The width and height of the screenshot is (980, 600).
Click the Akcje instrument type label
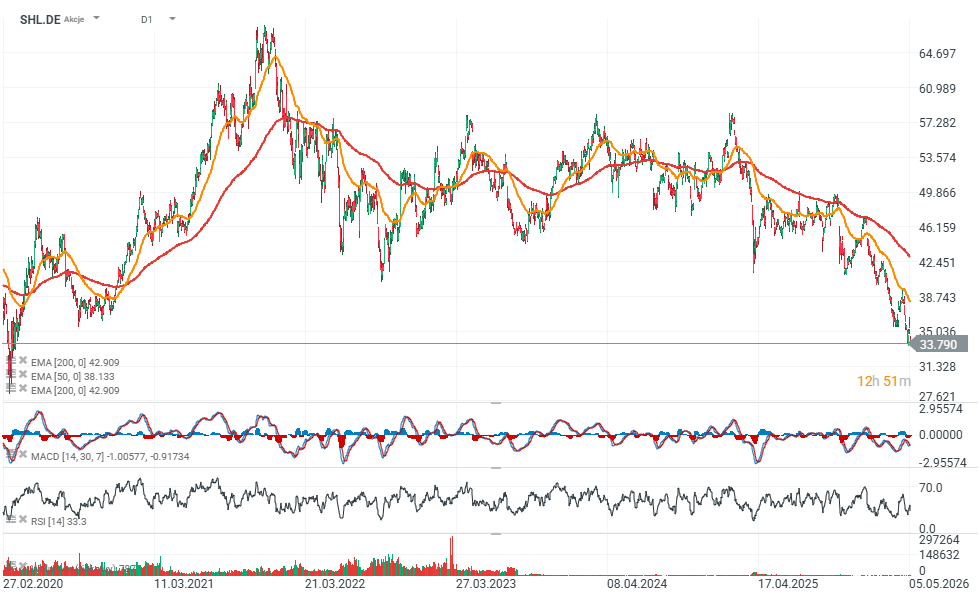pos(74,19)
